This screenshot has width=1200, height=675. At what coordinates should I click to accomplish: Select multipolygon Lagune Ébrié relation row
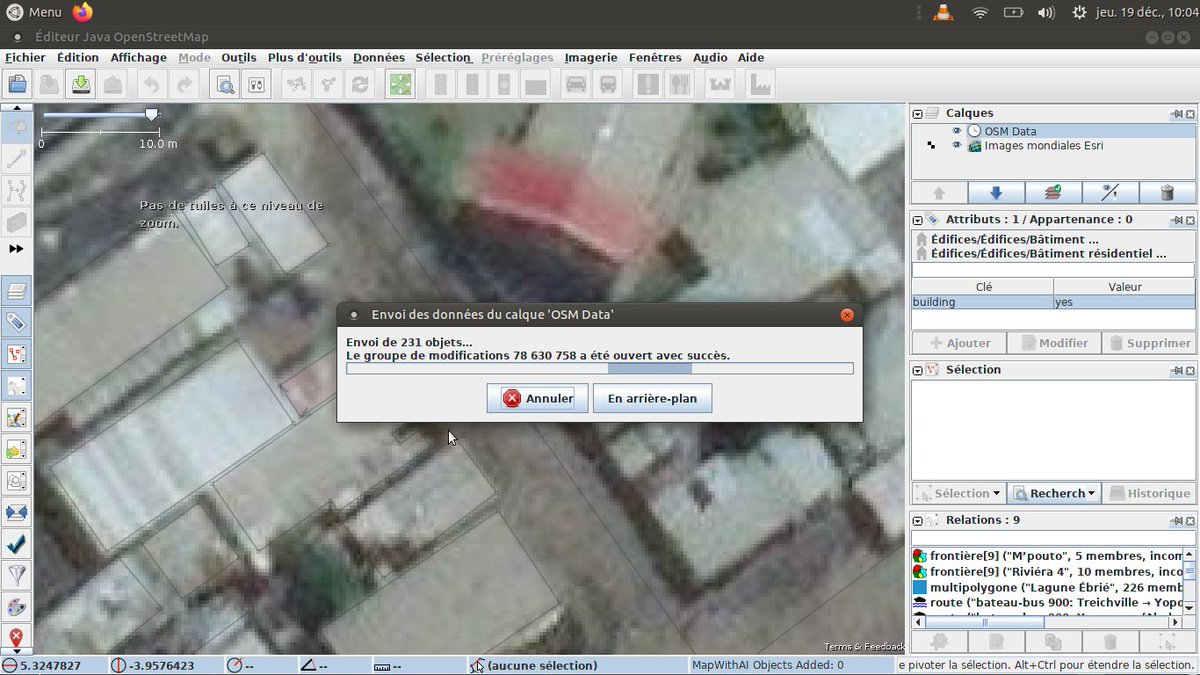point(1047,588)
